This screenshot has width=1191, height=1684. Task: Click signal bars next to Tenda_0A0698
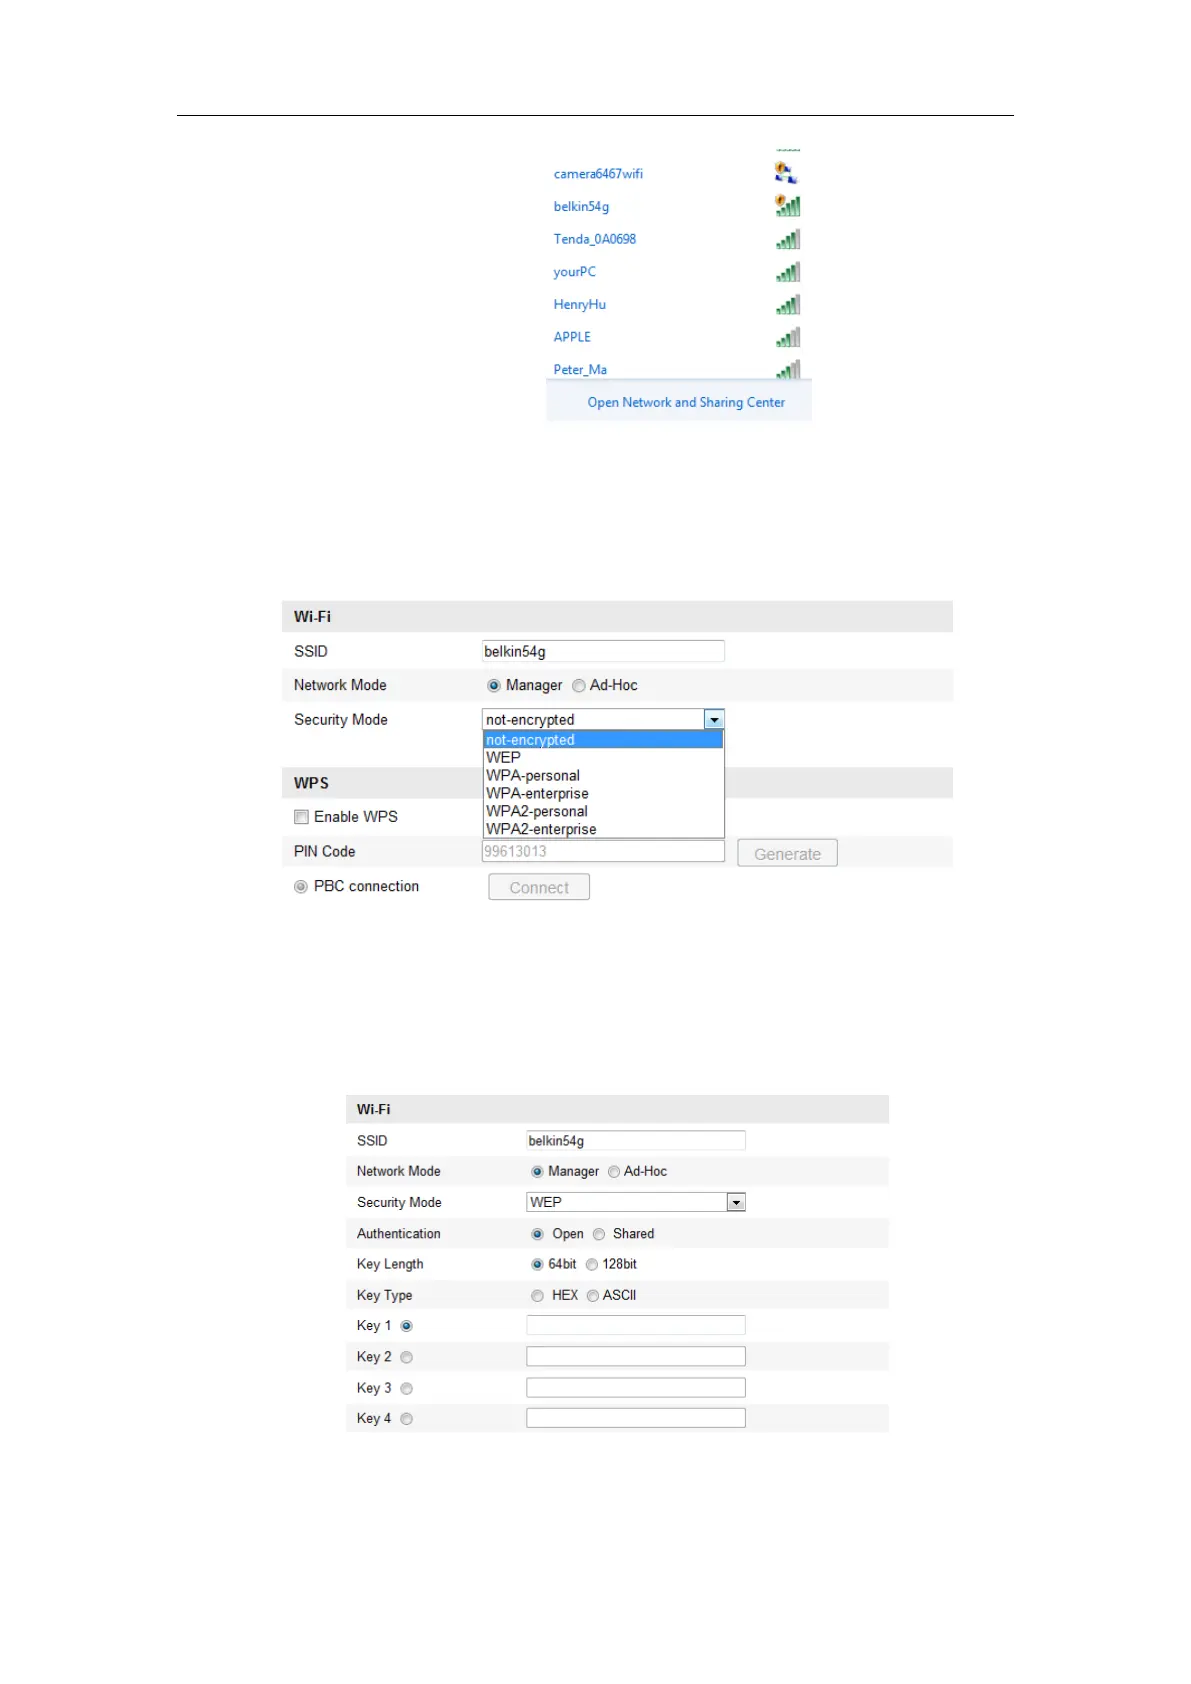pyautogui.click(x=788, y=239)
